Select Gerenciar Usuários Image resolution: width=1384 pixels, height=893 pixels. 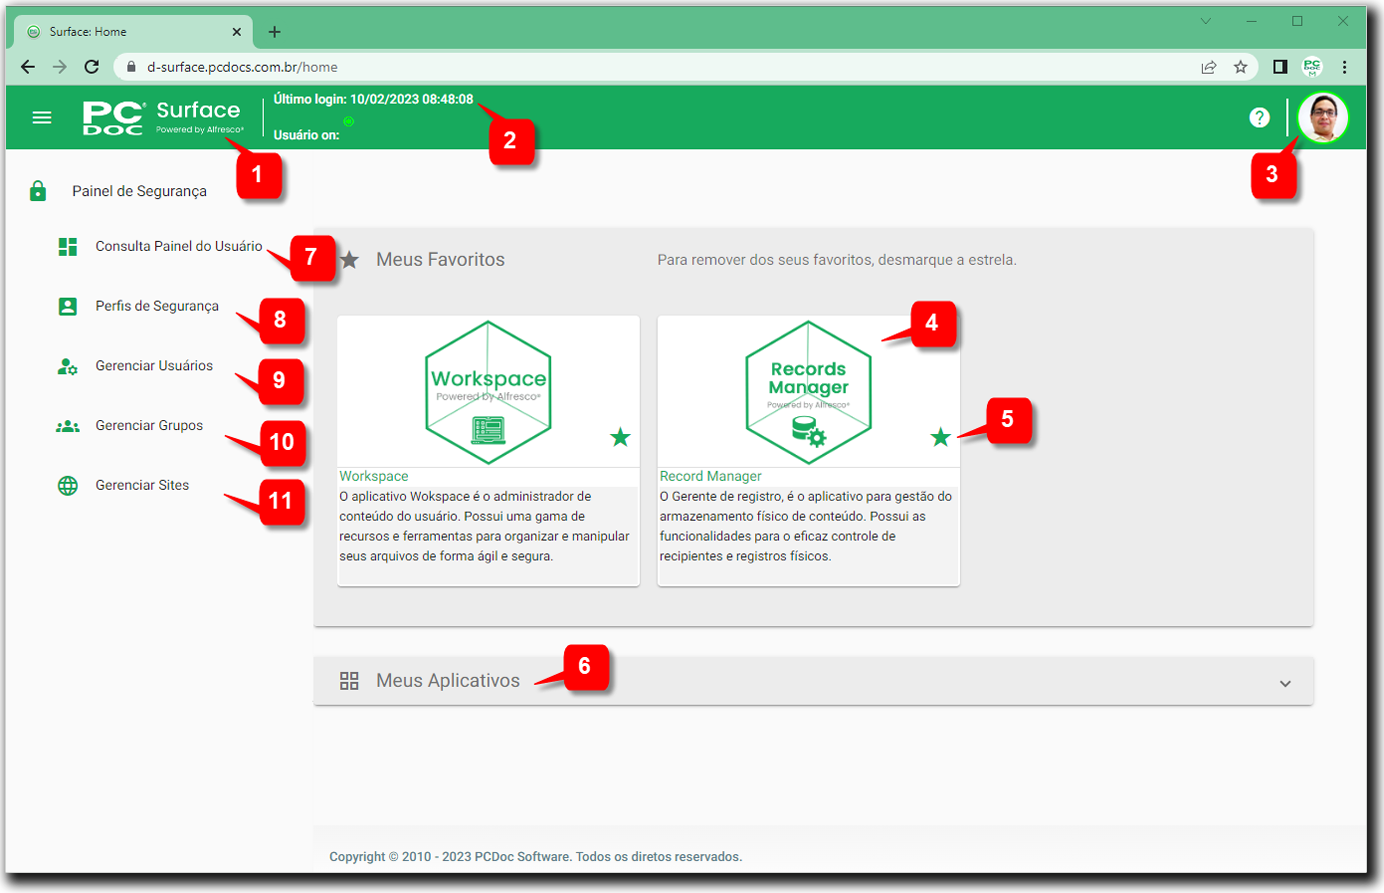pos(154,366)
